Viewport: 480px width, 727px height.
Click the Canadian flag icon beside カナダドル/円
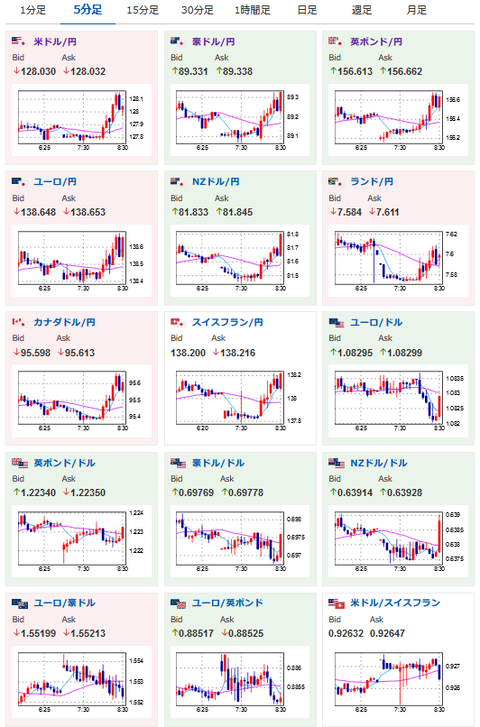point(19,322)
